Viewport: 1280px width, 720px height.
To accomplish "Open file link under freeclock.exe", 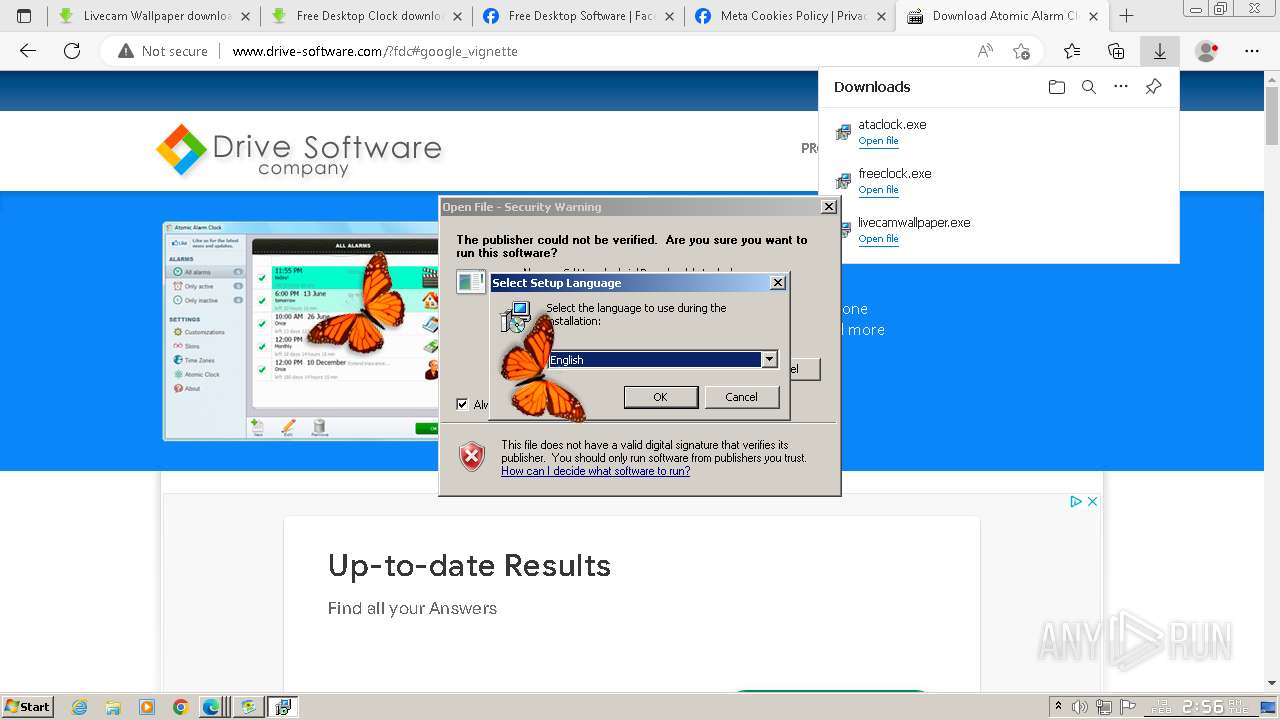I will [x=878, y=190].
